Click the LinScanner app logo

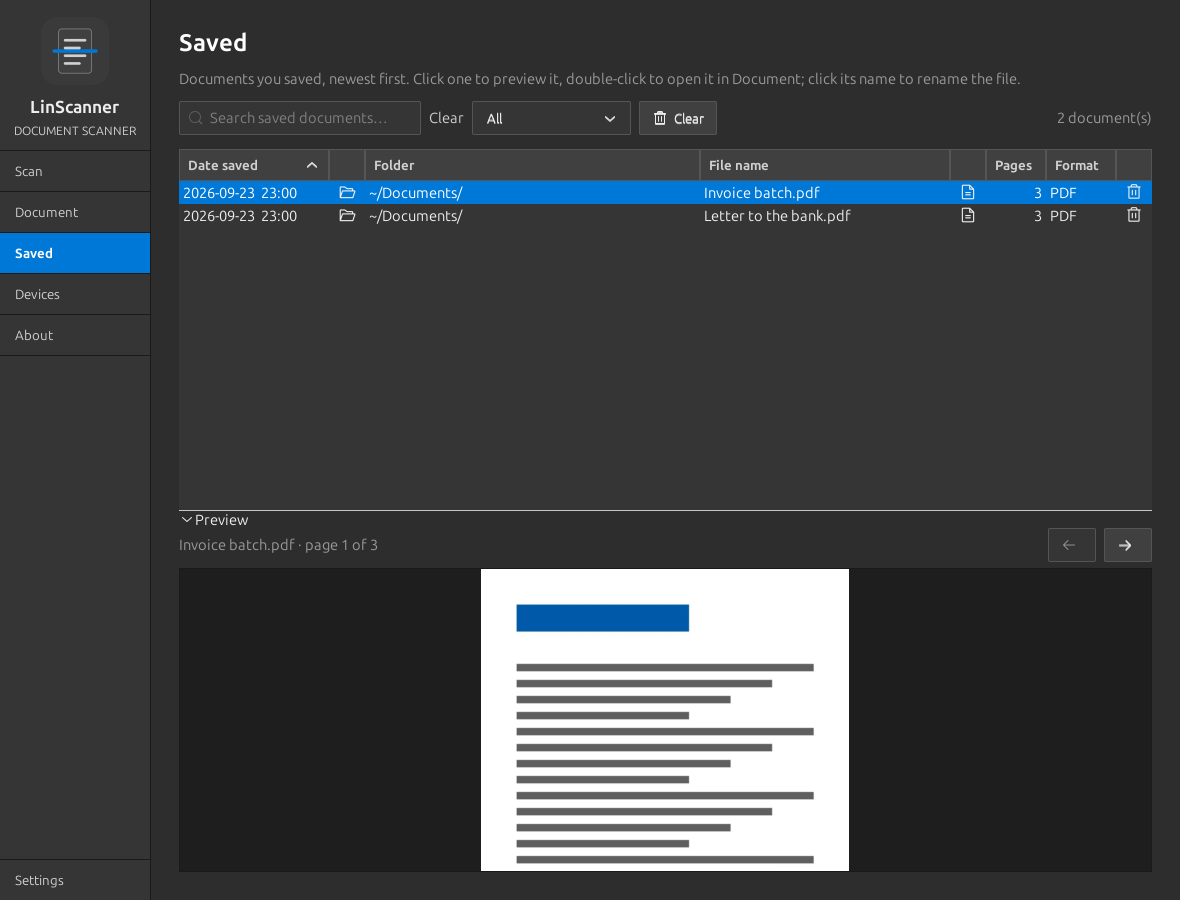click(x=75, y=51)
